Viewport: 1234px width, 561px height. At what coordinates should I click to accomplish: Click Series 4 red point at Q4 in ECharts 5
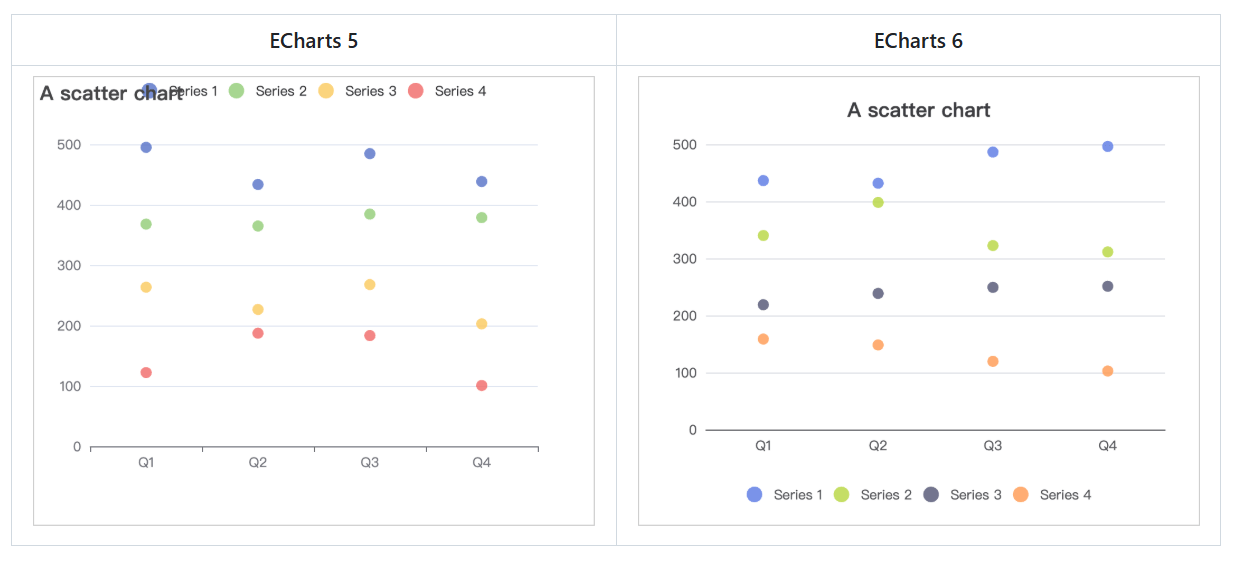click(482, 385)
